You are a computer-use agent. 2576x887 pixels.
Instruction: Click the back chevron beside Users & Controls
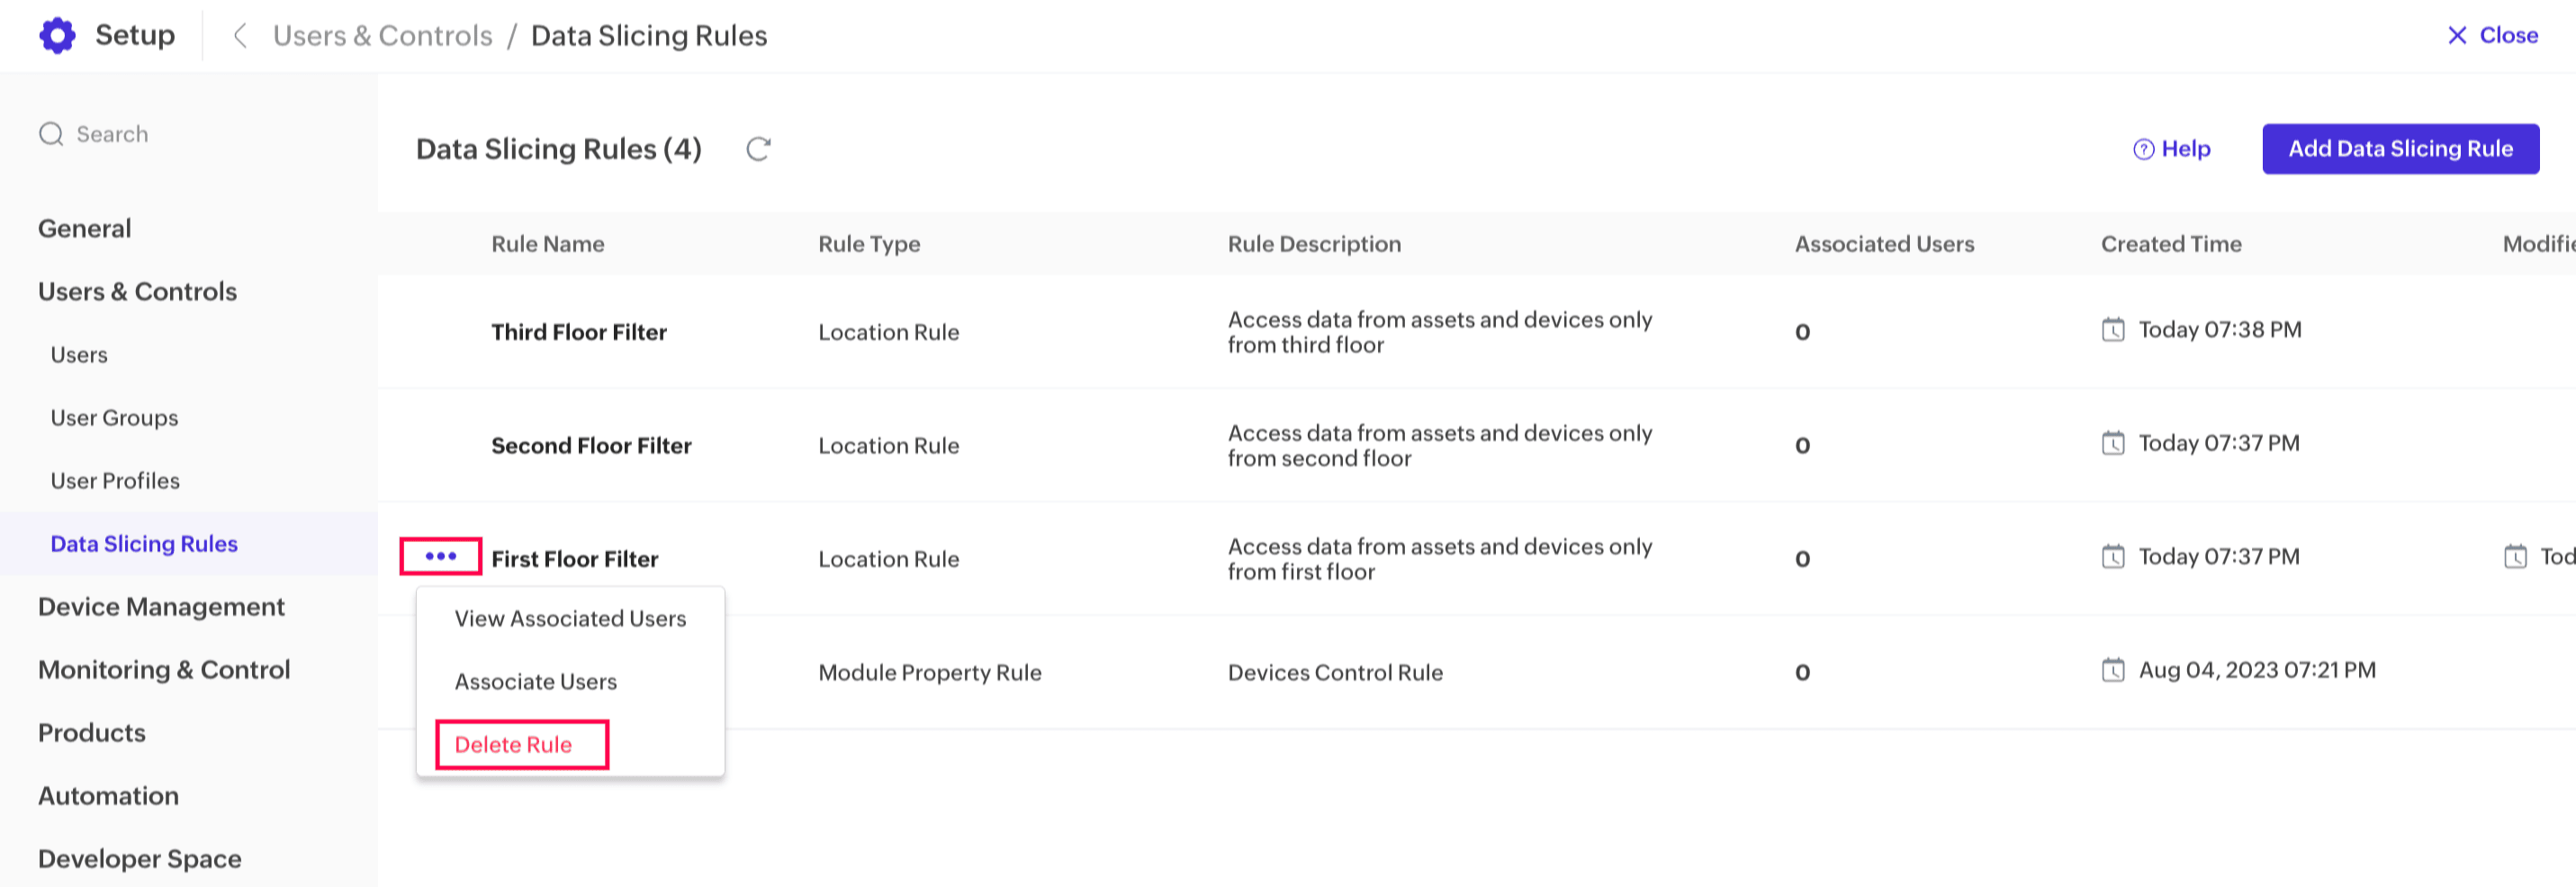pos(240,36)
